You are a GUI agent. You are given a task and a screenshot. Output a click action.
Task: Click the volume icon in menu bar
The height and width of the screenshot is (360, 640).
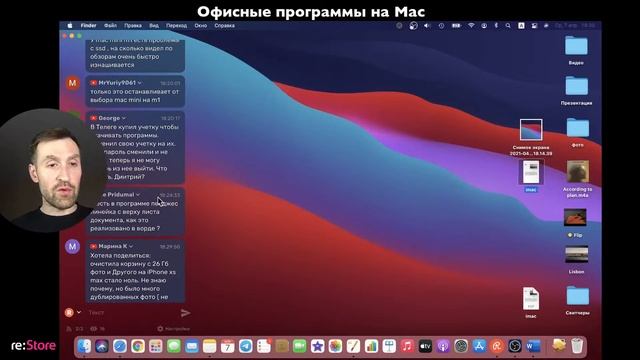[427, 25]
